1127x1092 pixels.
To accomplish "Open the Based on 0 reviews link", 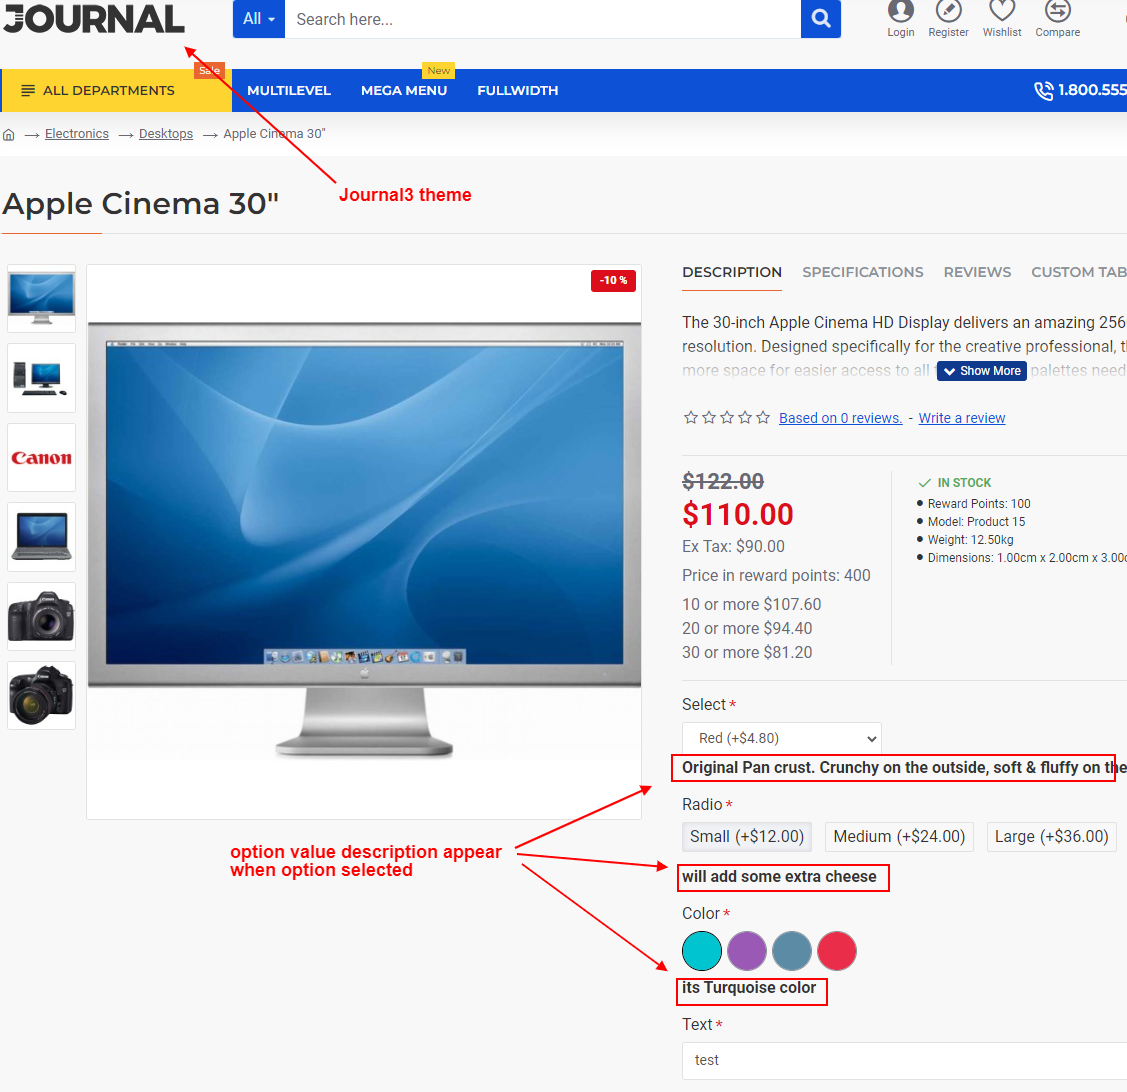I will [840, 418].
